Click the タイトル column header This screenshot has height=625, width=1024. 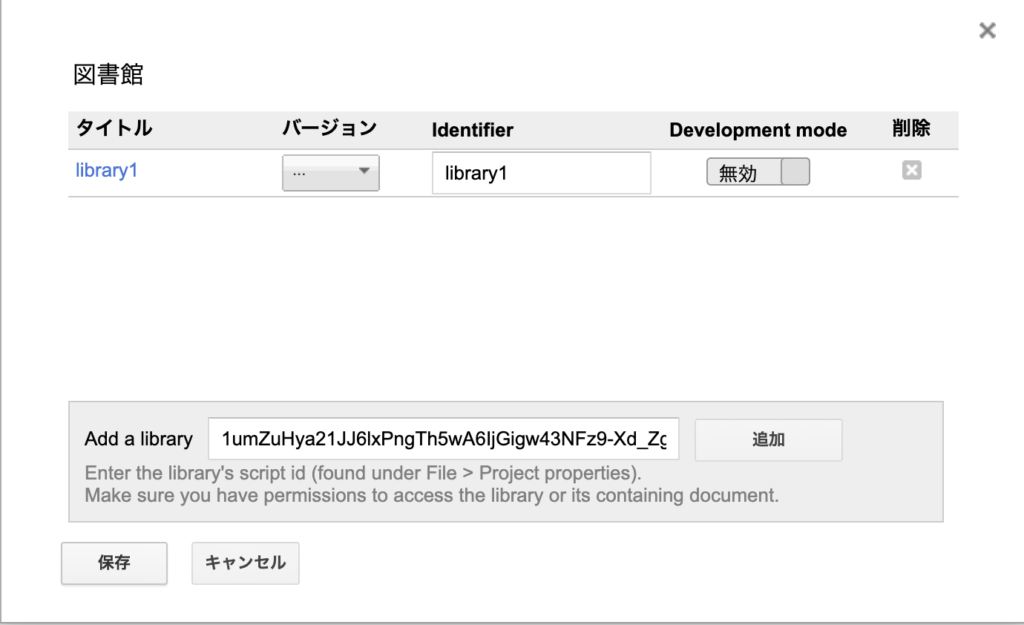point(114,128)
